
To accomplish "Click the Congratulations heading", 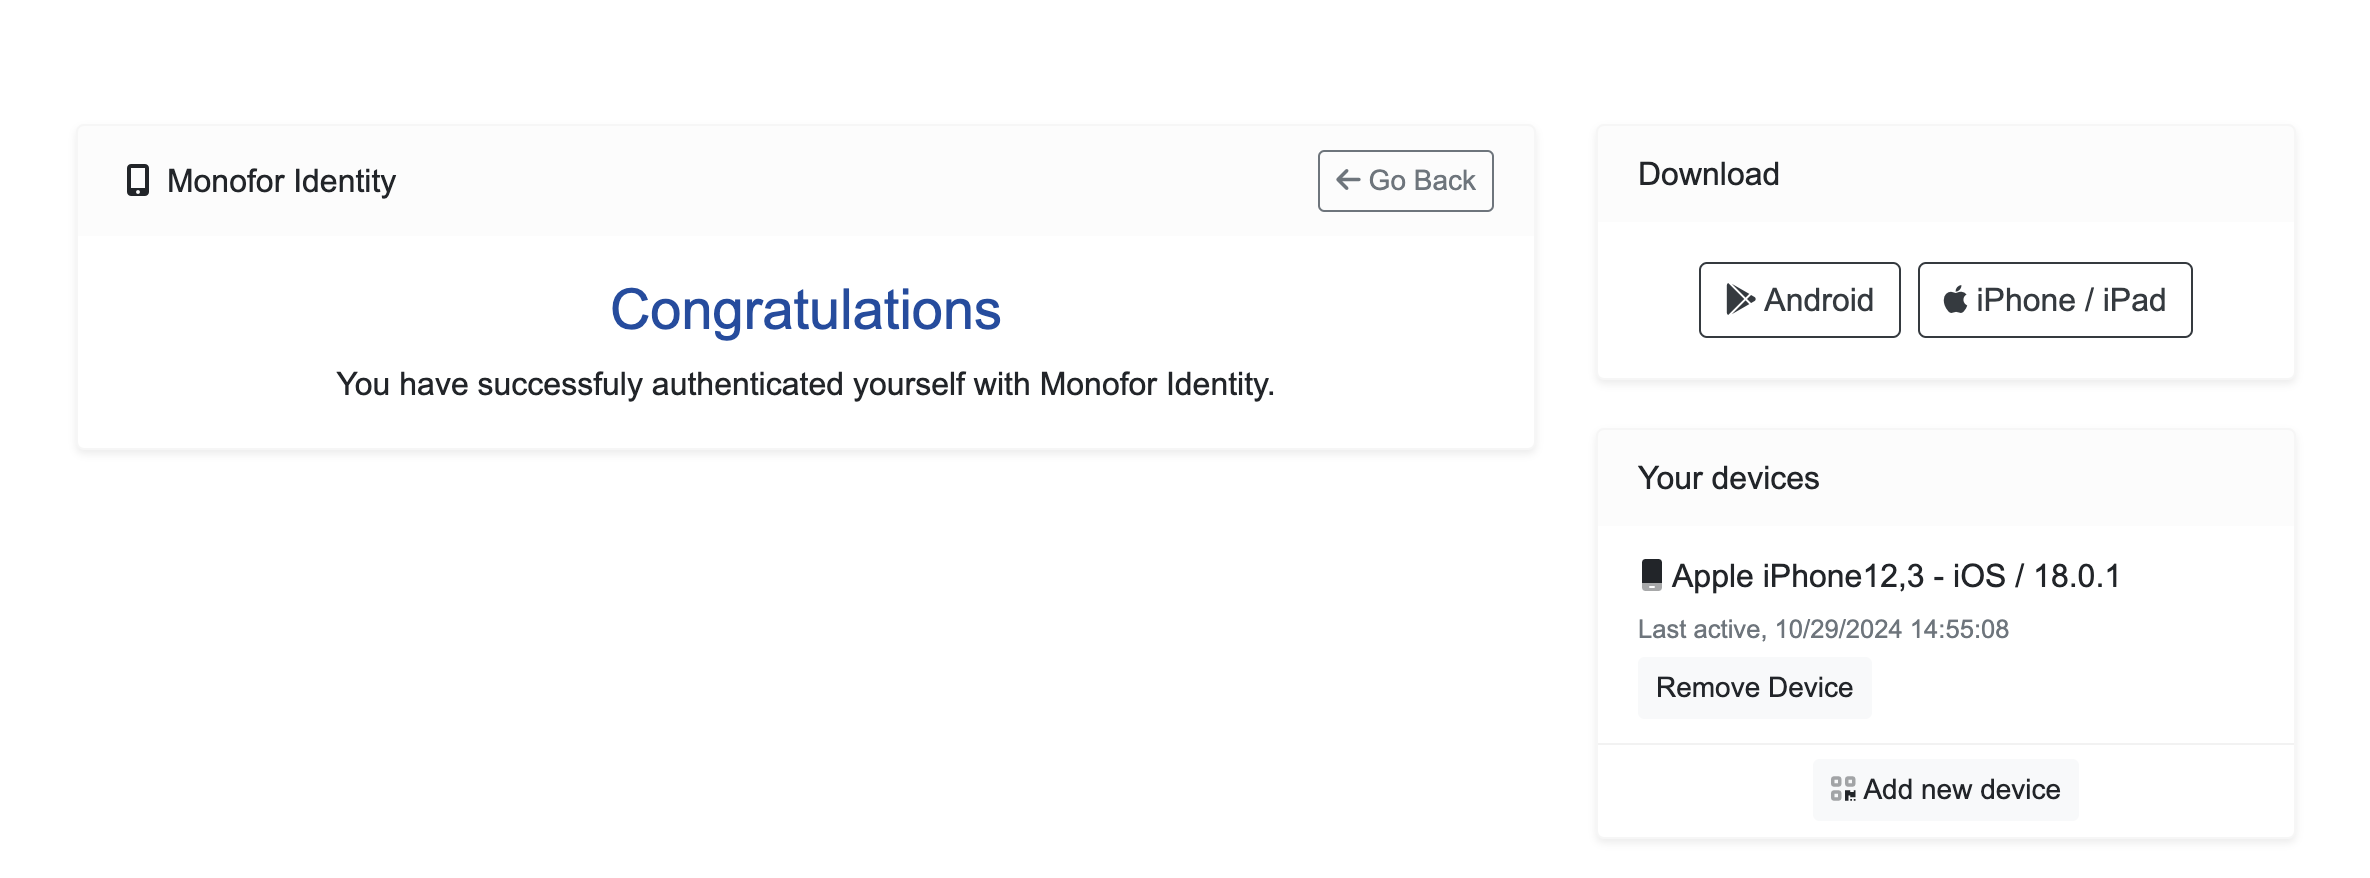I will 807,310.
